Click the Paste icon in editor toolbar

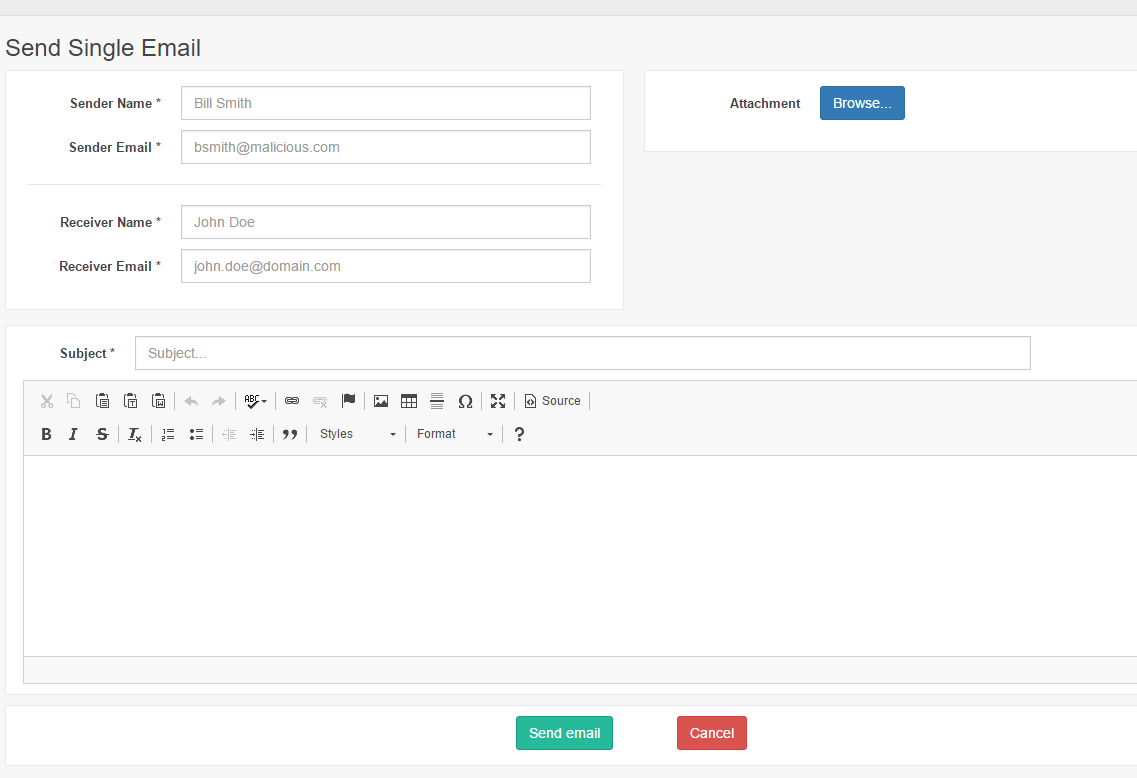(102, 401)
